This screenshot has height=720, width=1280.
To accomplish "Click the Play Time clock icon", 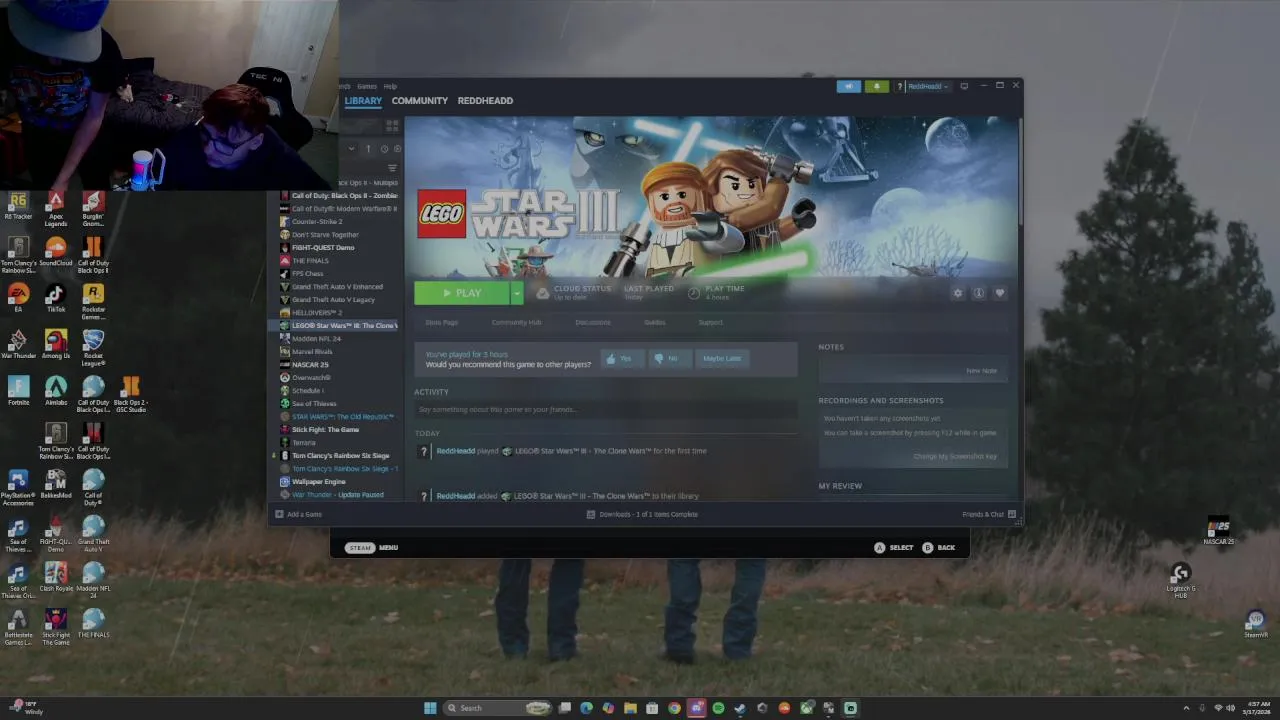I will (x=694, y=293).
